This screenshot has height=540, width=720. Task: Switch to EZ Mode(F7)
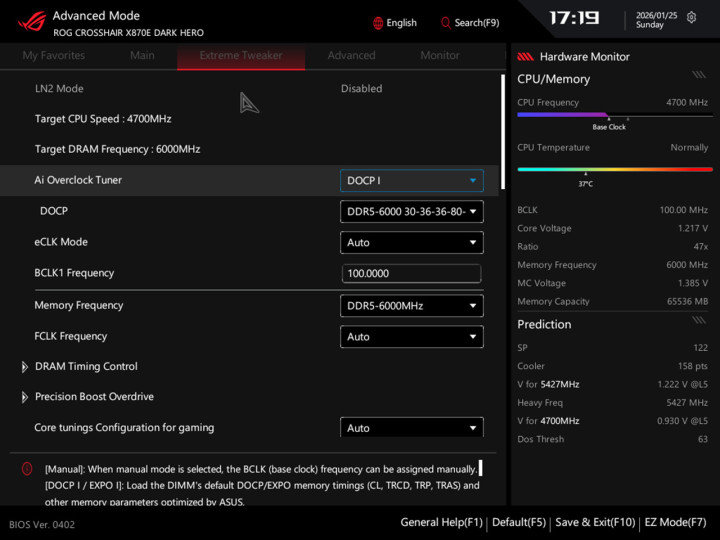pyautogui.click(x=676, y=523)
